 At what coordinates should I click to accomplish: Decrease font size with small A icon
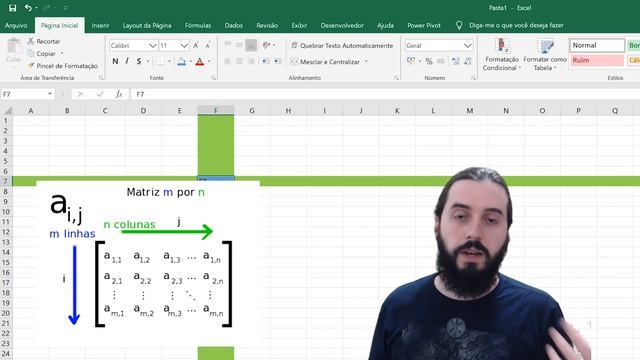click(x=208, y=46)
